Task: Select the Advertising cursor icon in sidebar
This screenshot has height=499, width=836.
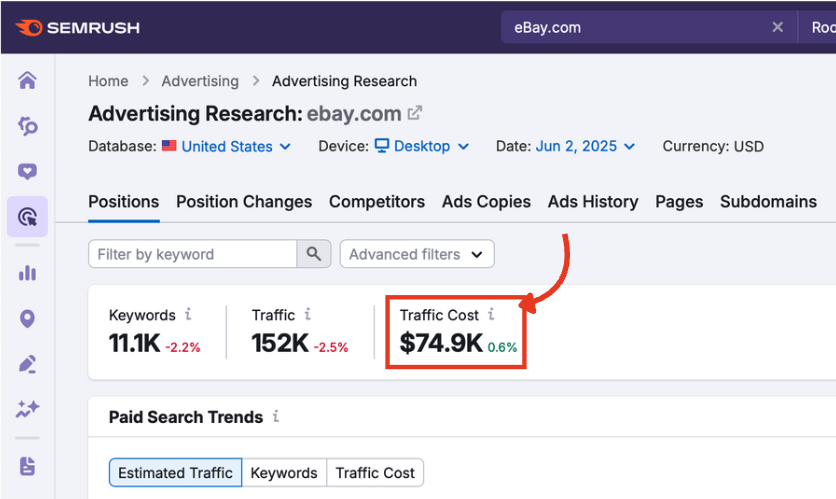Action: click(x=27, y=216)
